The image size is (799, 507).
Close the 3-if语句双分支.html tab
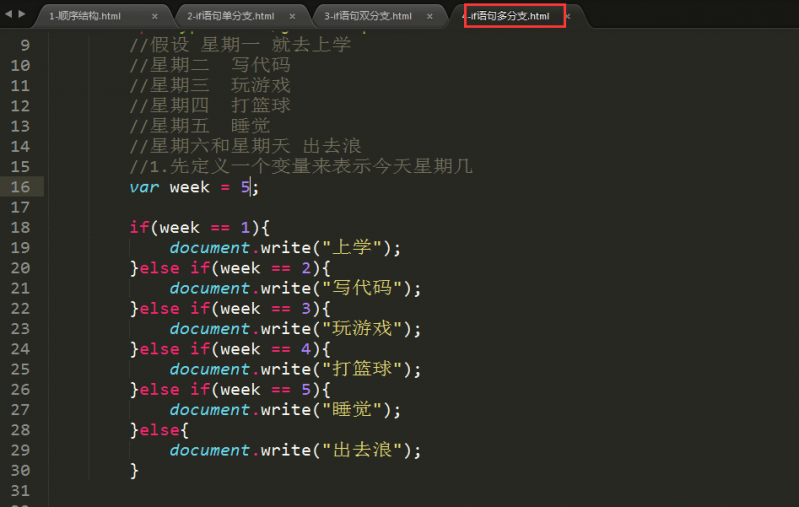[x=429, y=17]
